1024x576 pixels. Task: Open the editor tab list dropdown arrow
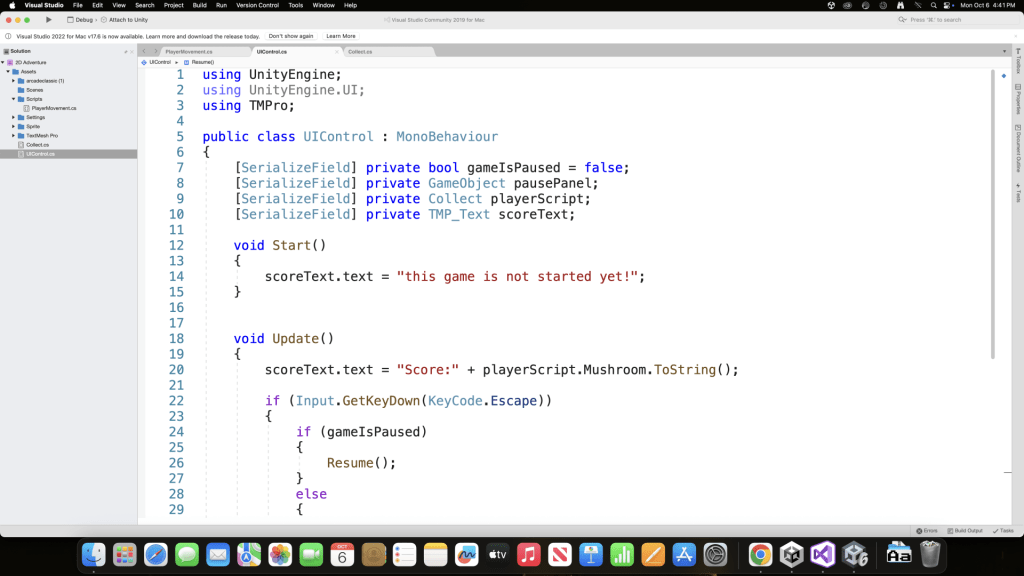pos(1004,51)
